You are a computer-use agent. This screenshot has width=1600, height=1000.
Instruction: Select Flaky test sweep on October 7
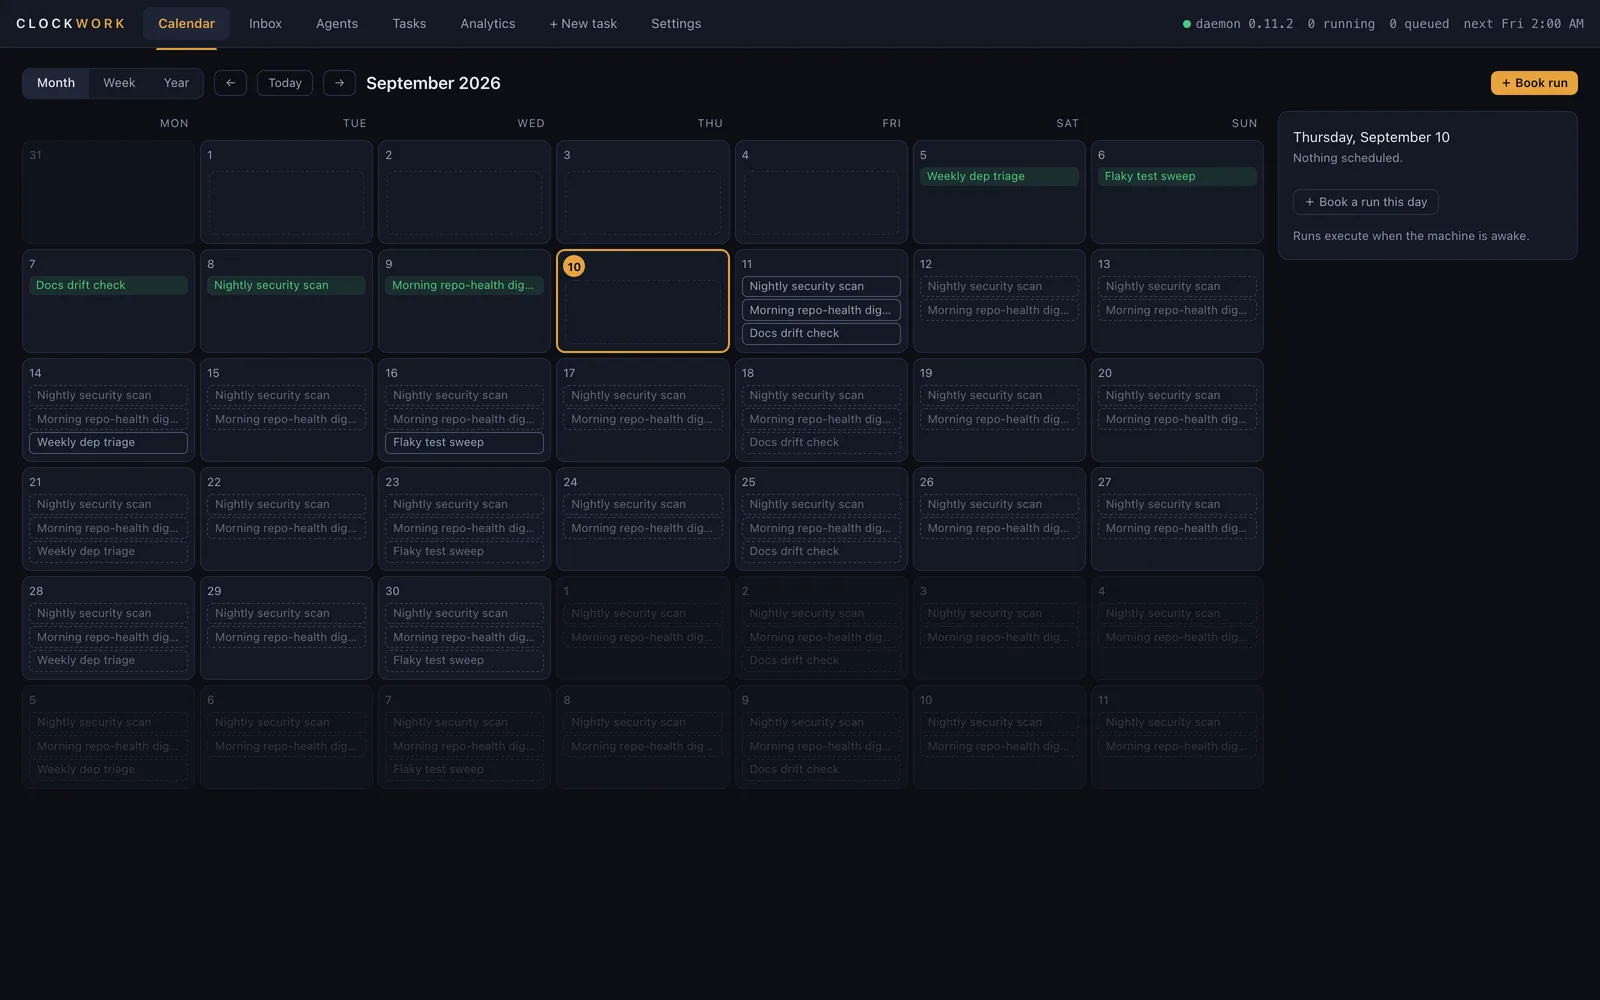464,769
